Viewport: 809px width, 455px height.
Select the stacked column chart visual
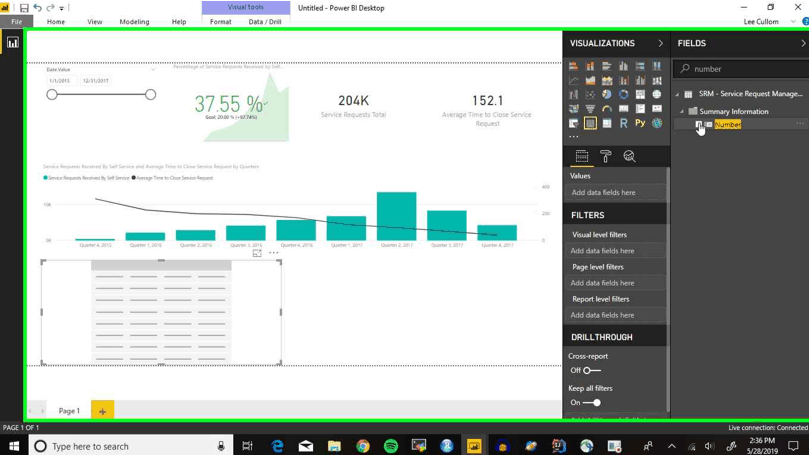click(590, 66)
